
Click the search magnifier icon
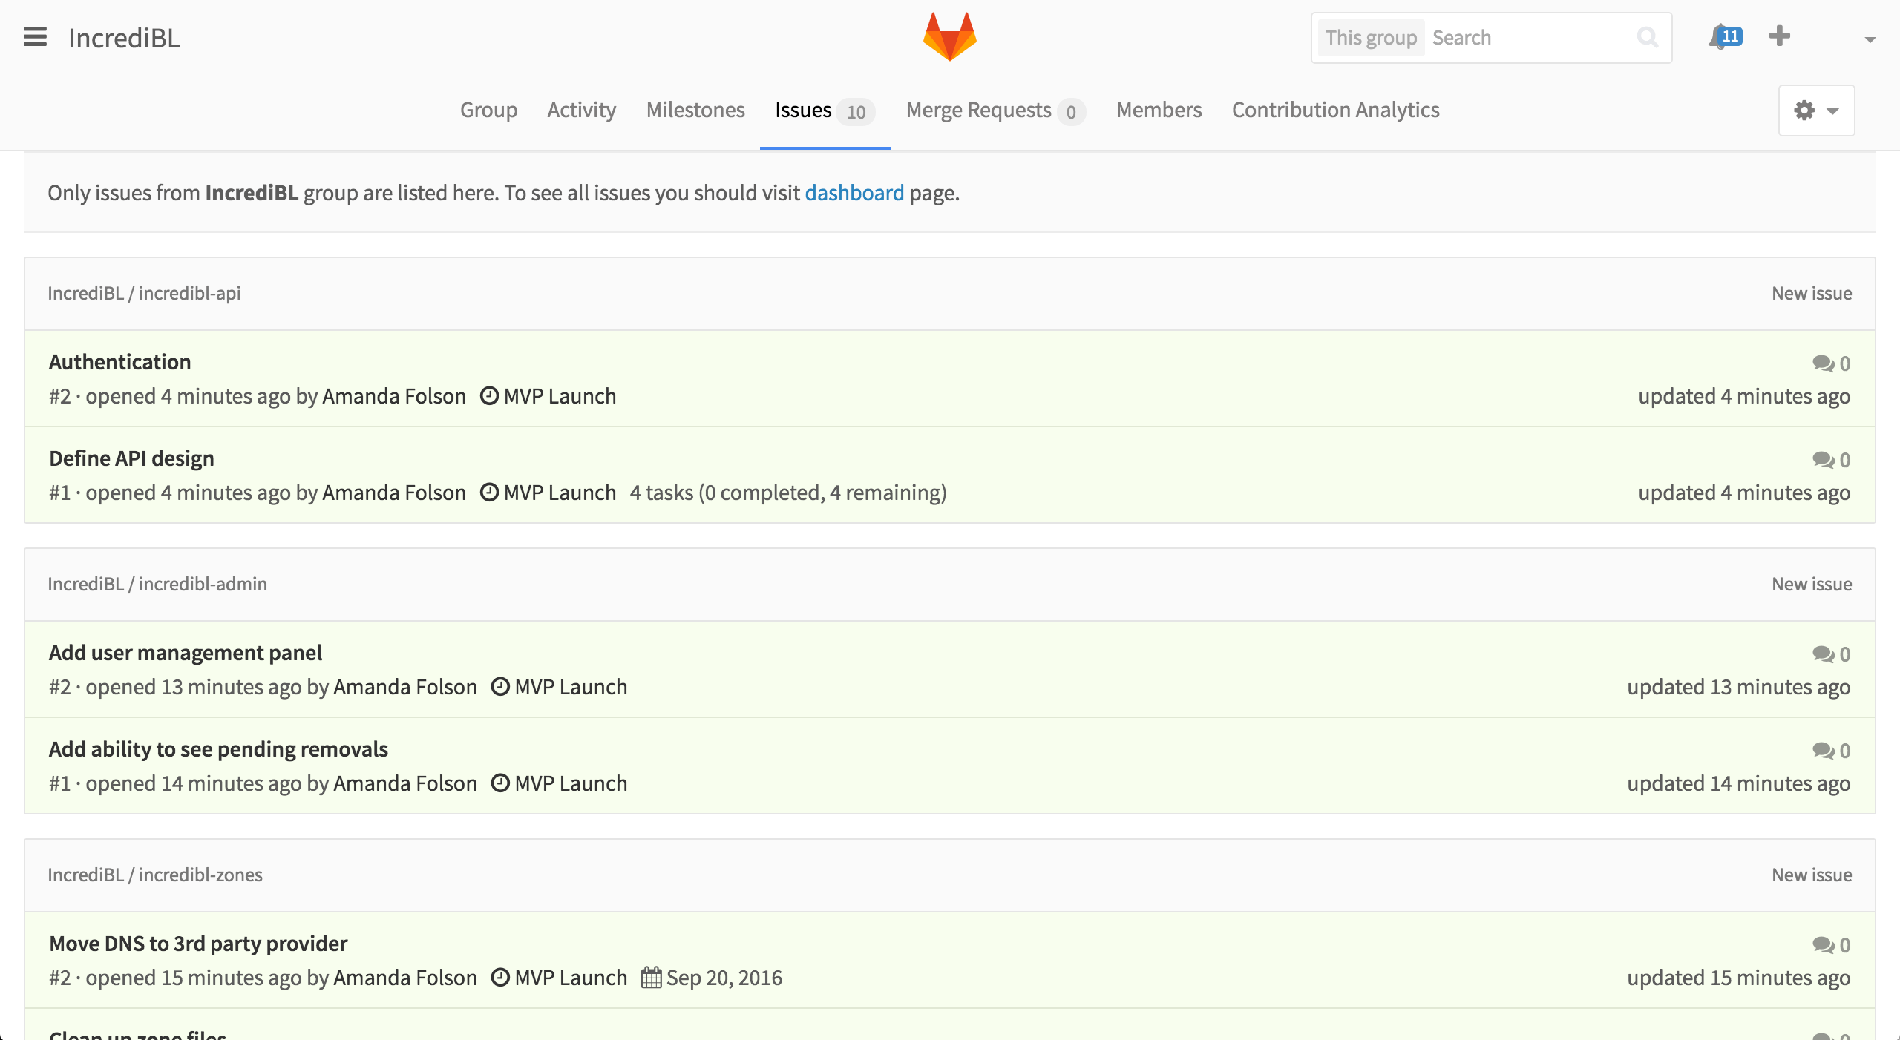[1647, 38]
